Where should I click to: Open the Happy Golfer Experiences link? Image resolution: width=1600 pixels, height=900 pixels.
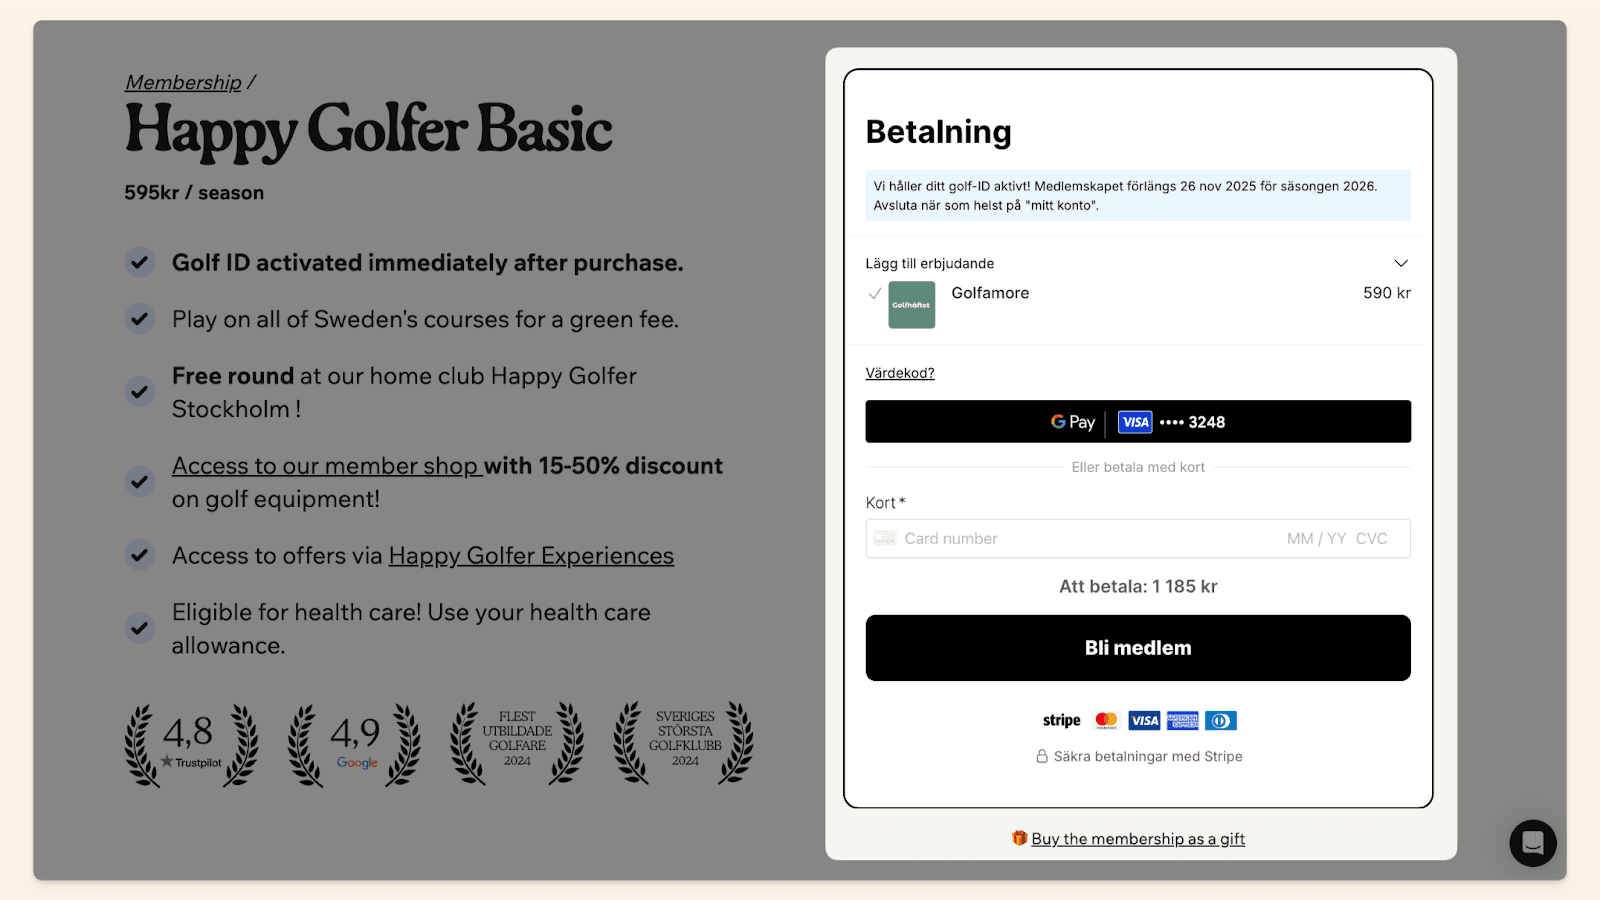(531, 556)
